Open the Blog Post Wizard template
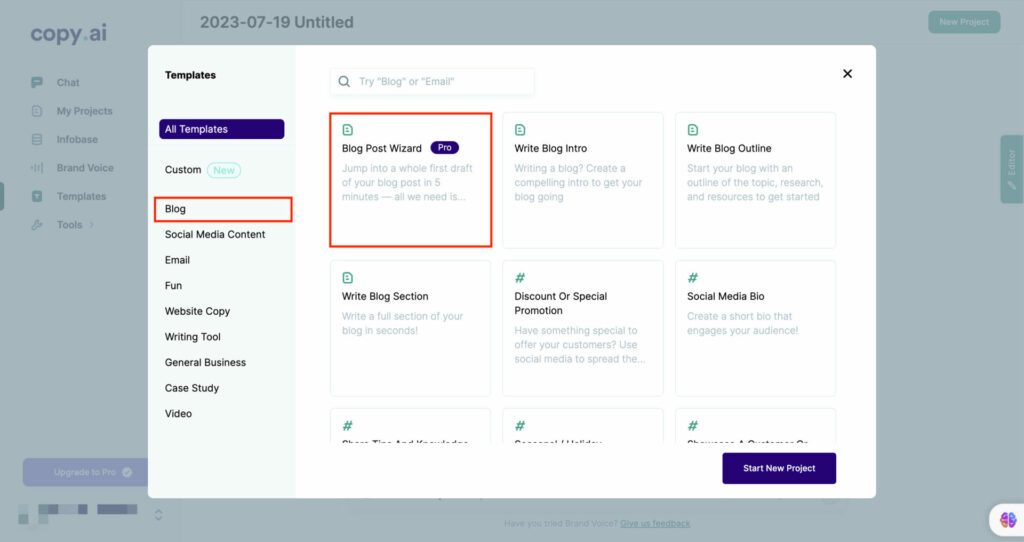The image size is (1024, 542). (411, 180)
